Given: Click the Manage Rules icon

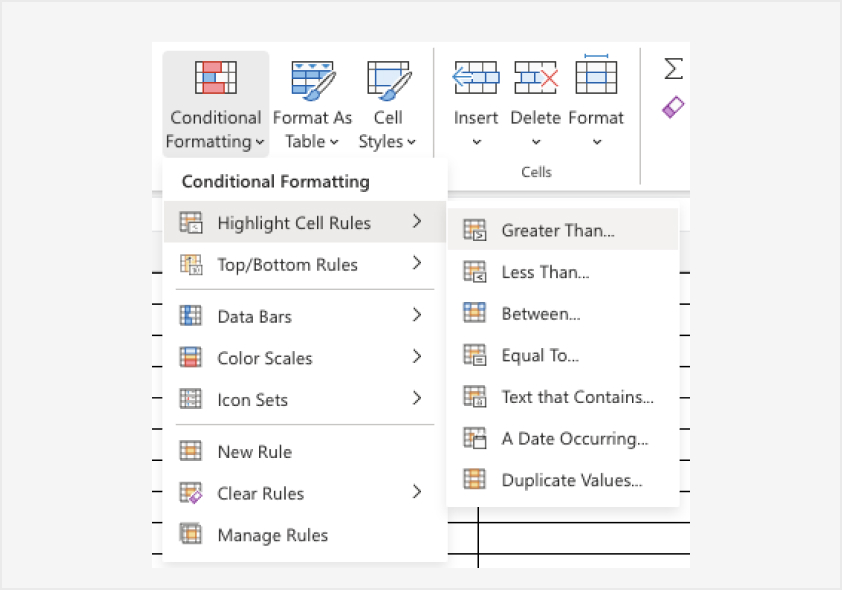Looking at the screenshot, I should click(x=191, y=534).
